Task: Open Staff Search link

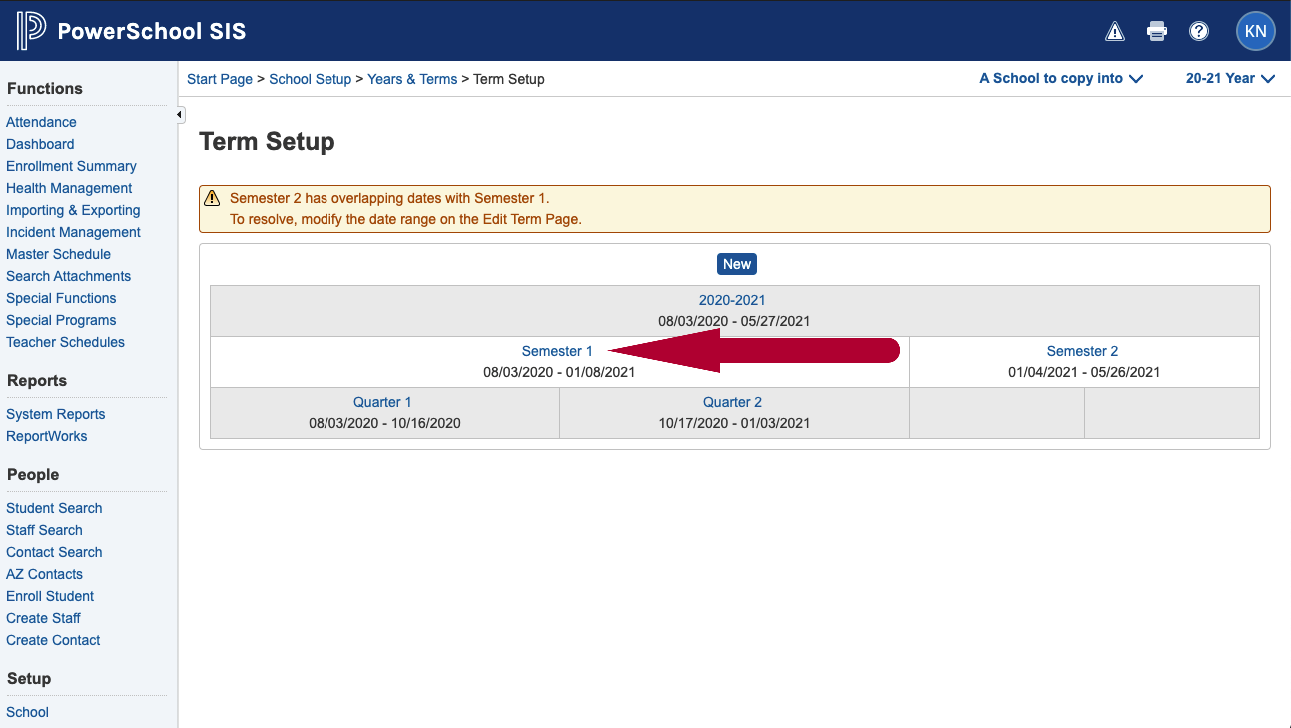Action: coord(44,530)
